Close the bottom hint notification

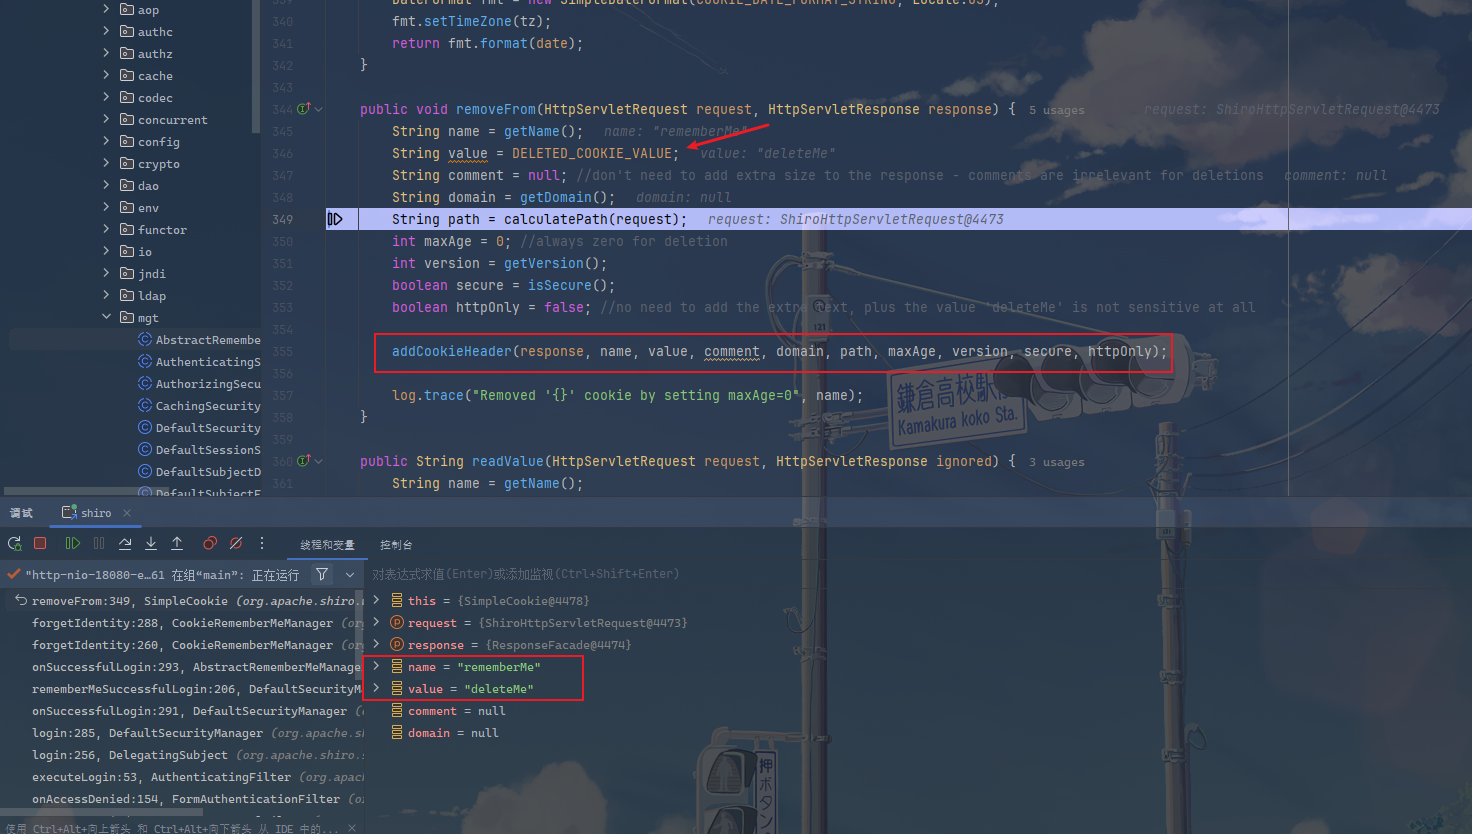pos(351,828)
